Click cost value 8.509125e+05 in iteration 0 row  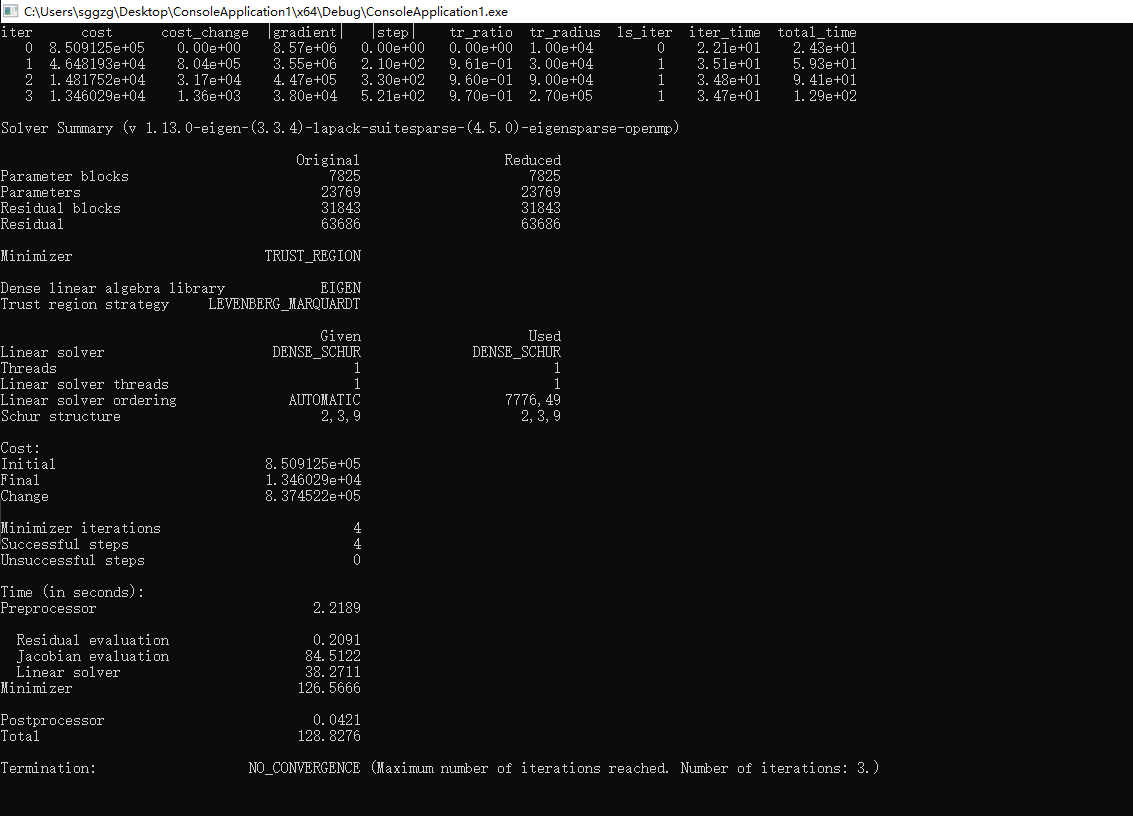tap(97, 48)
